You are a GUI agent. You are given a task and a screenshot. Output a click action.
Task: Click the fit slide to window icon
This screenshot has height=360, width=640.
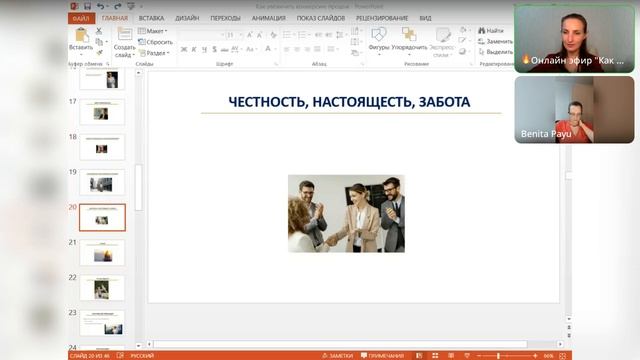point(563,356)
